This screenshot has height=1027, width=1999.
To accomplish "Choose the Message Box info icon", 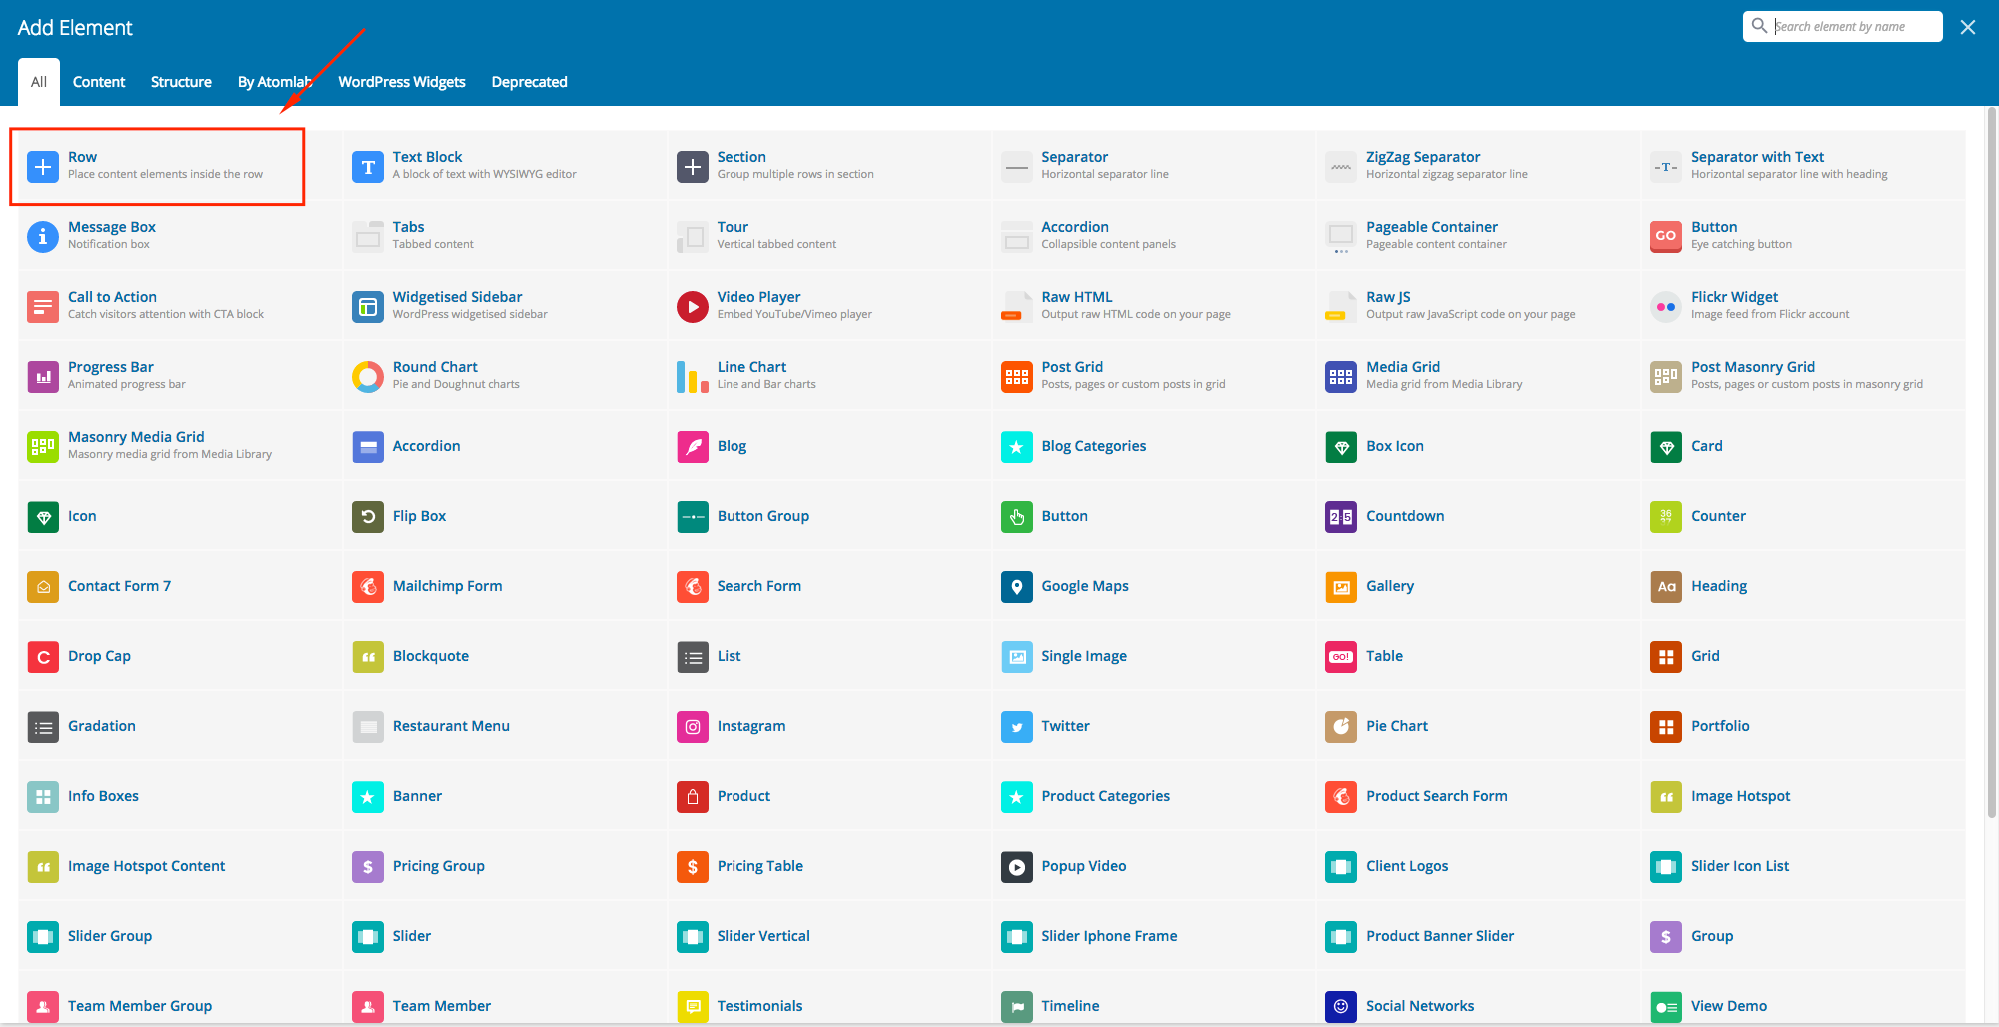I will coord(43,236).
